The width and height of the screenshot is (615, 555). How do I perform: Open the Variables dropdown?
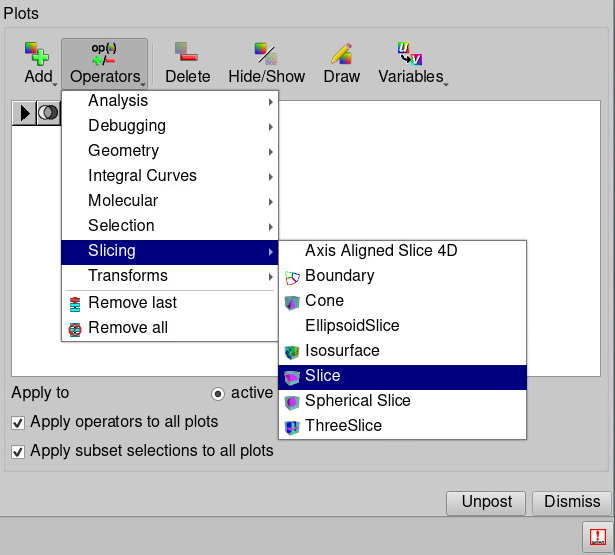(x=411, y=64)
